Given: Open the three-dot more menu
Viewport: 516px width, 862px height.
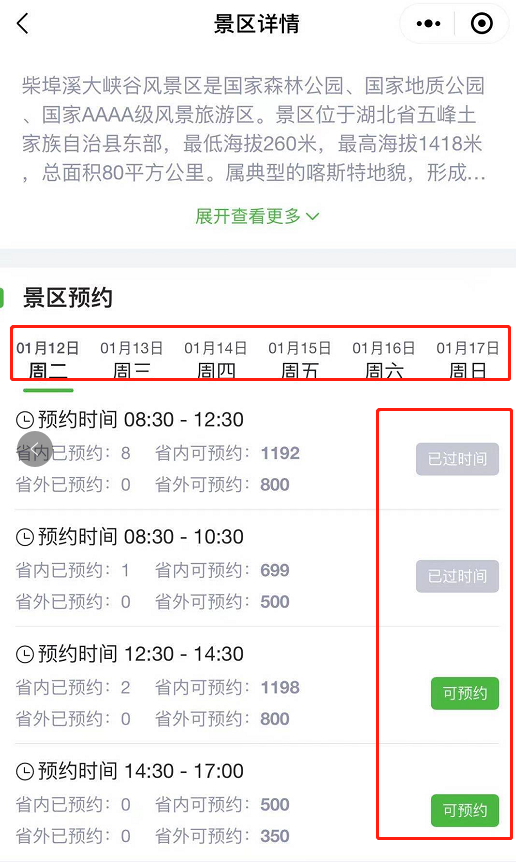Looking at the screenshot, I should point(429,24).
